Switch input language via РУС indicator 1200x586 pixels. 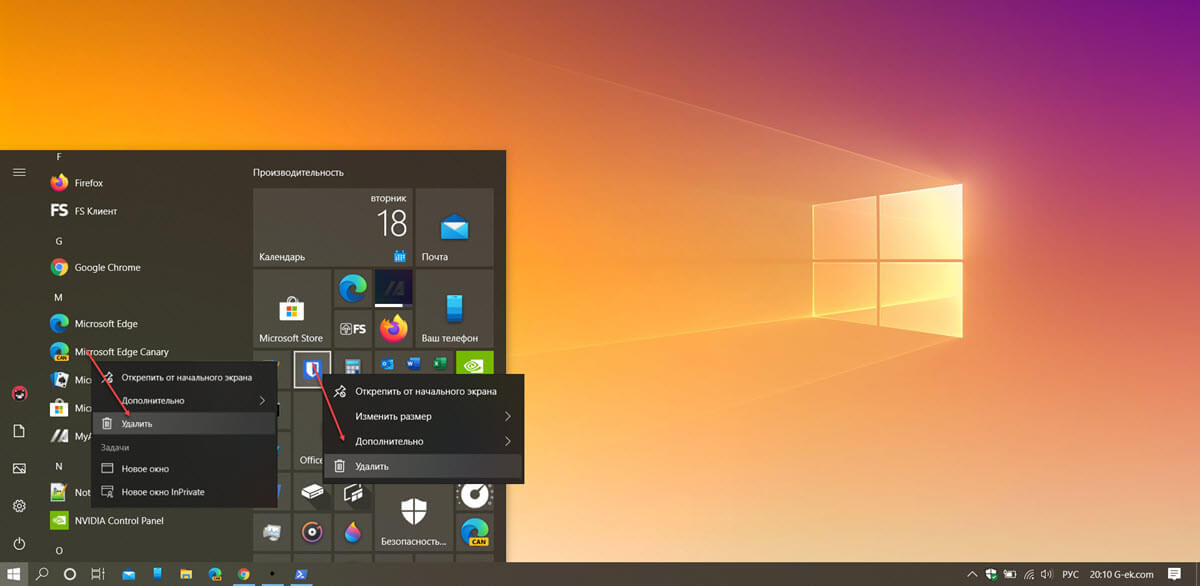(1069, 575)
